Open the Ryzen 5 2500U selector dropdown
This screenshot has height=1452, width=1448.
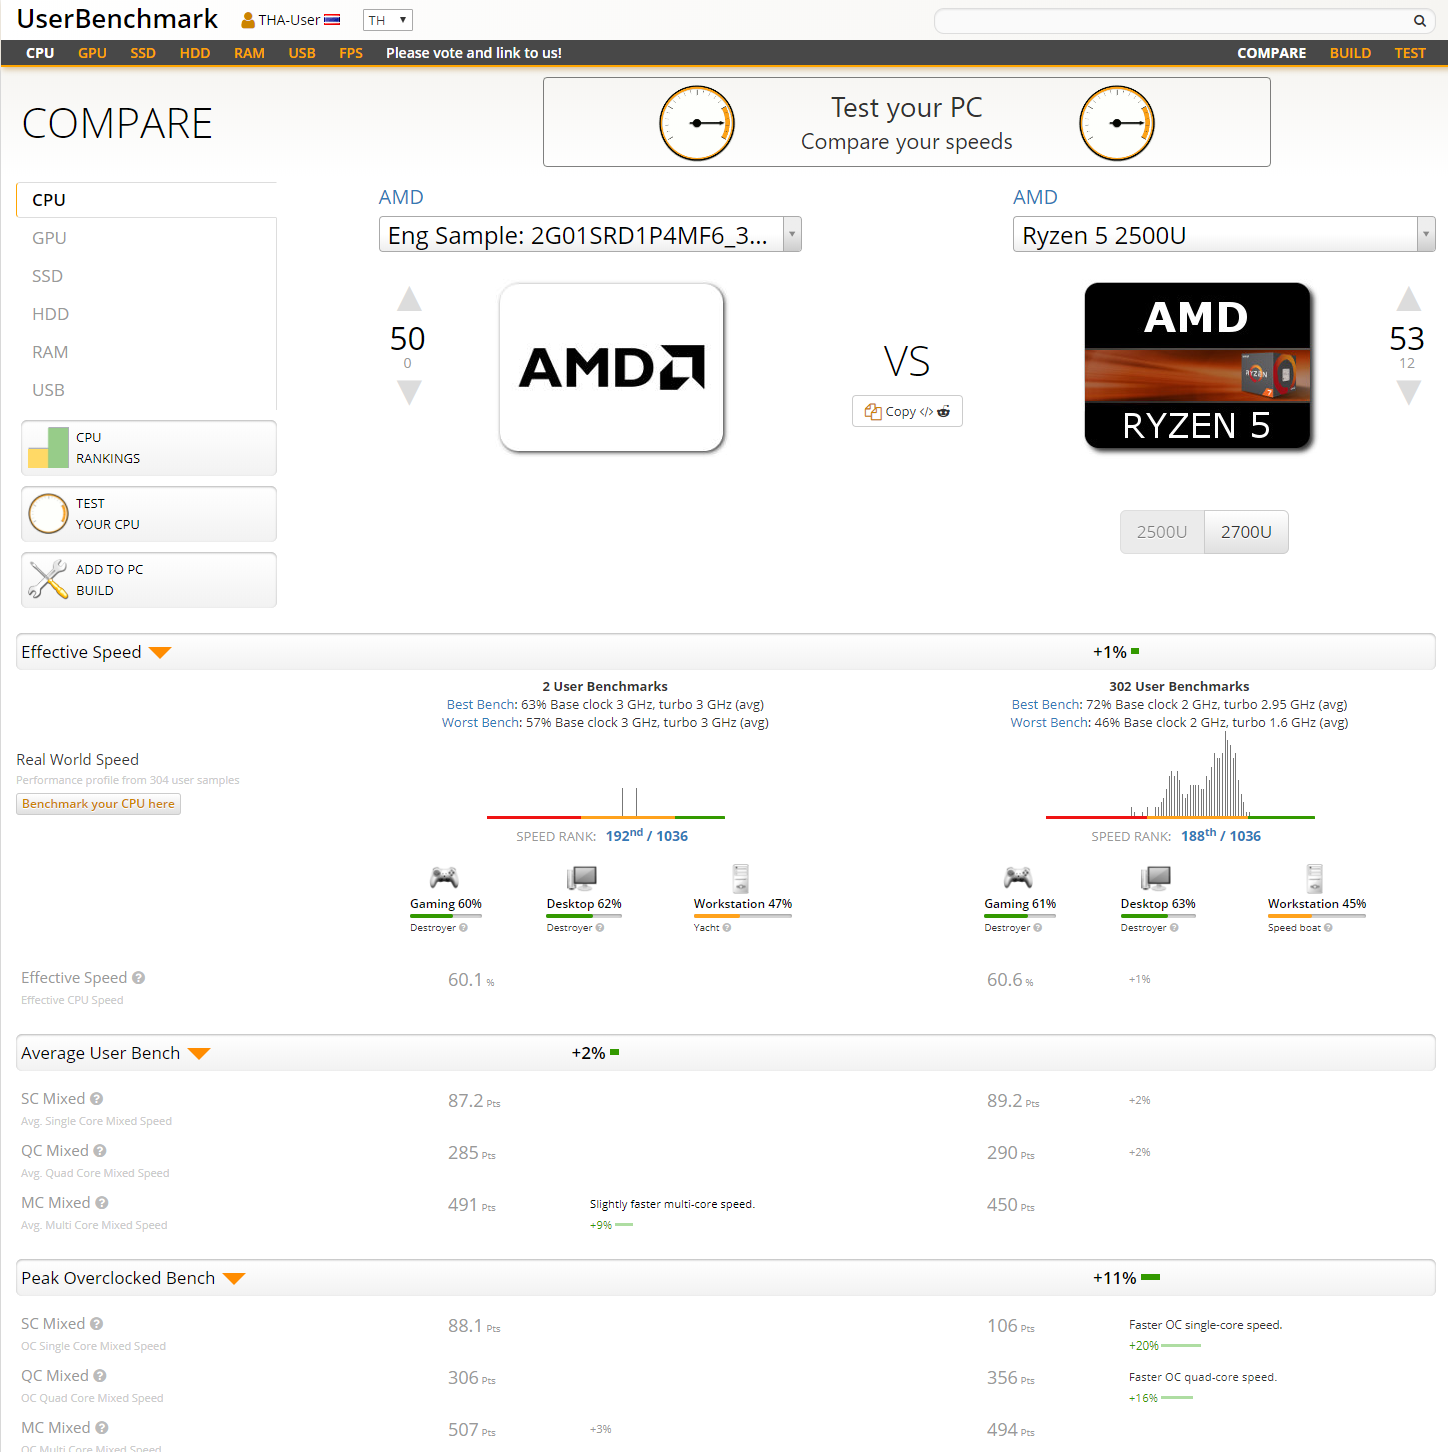pos(1224,235)
